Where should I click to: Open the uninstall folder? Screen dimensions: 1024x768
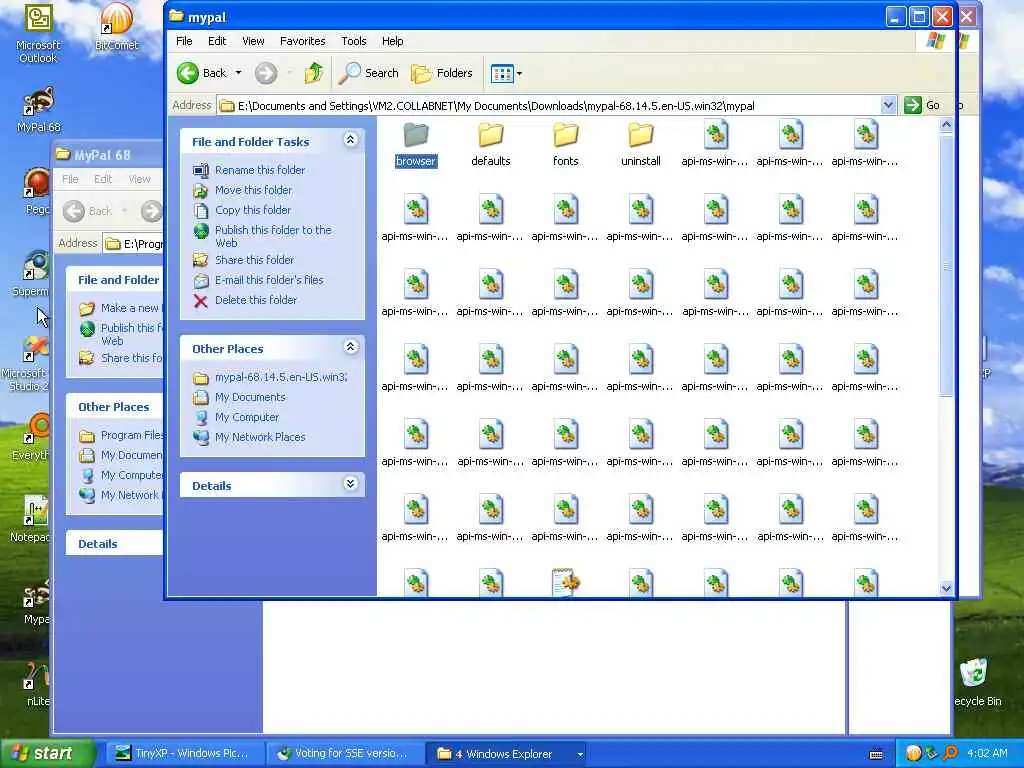coord(641,145)
